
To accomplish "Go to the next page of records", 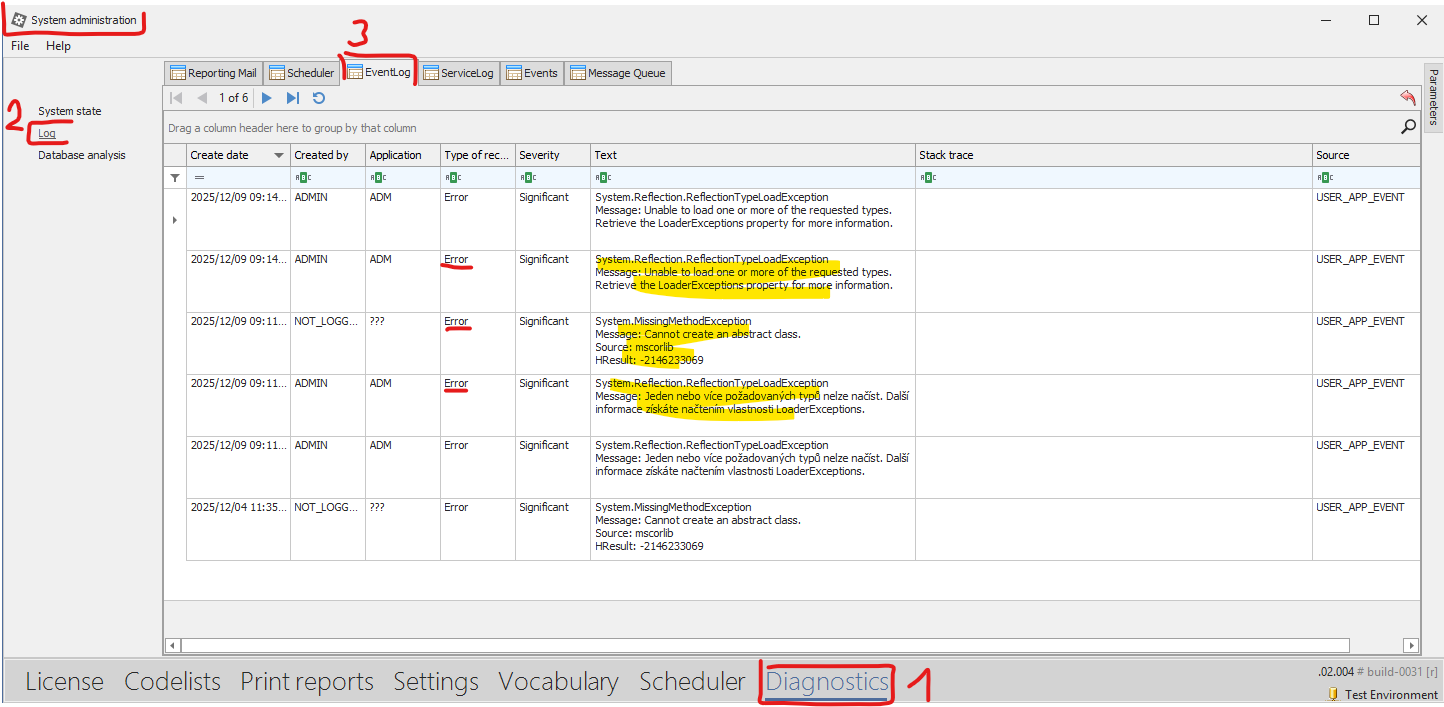I will pos(266,98).
